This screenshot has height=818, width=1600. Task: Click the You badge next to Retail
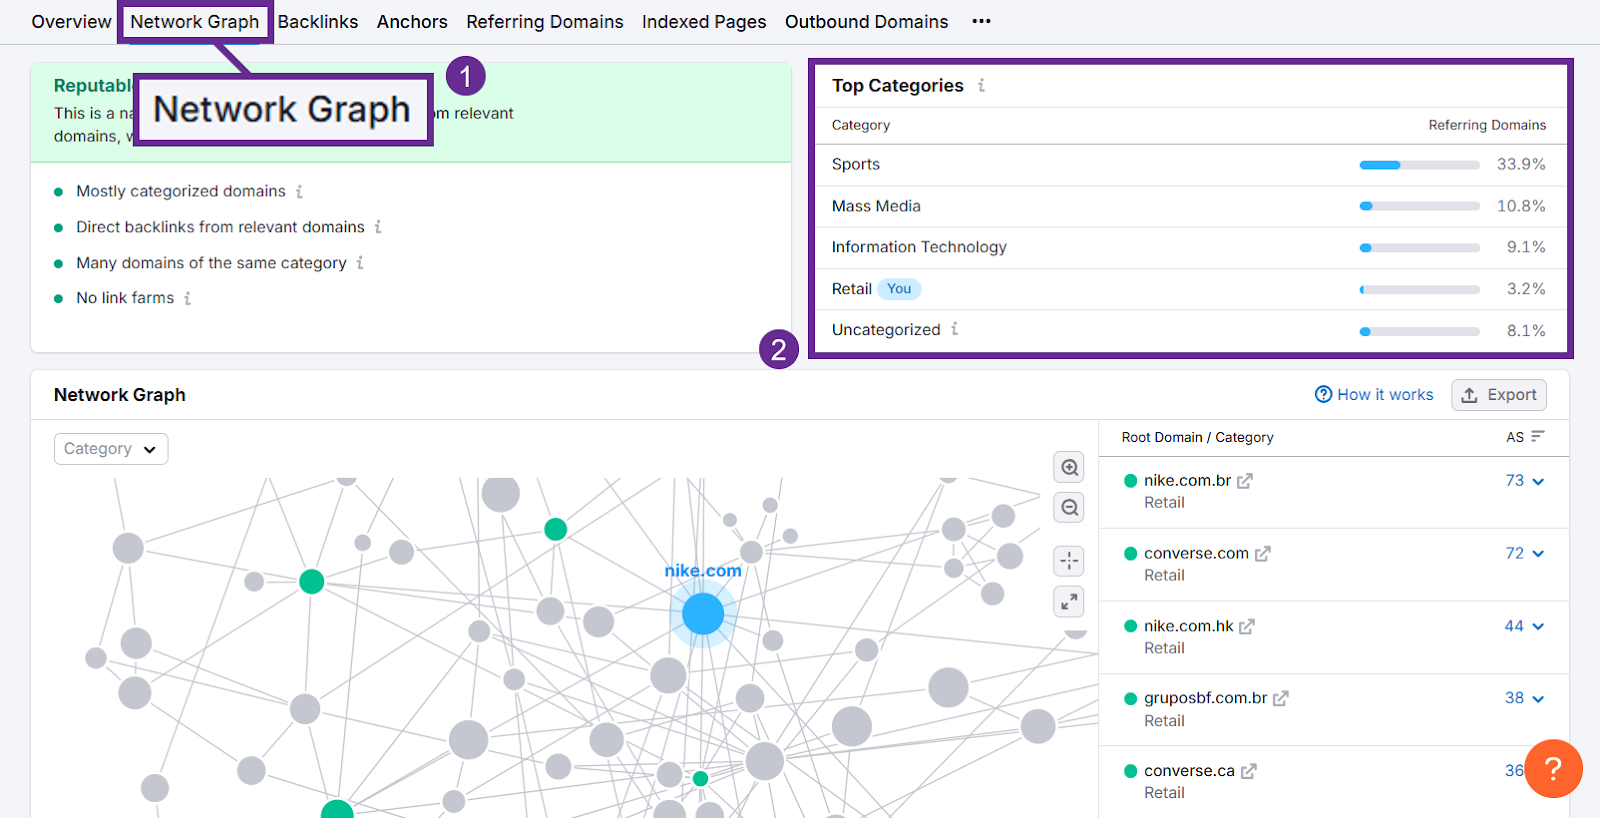point(899,289)
